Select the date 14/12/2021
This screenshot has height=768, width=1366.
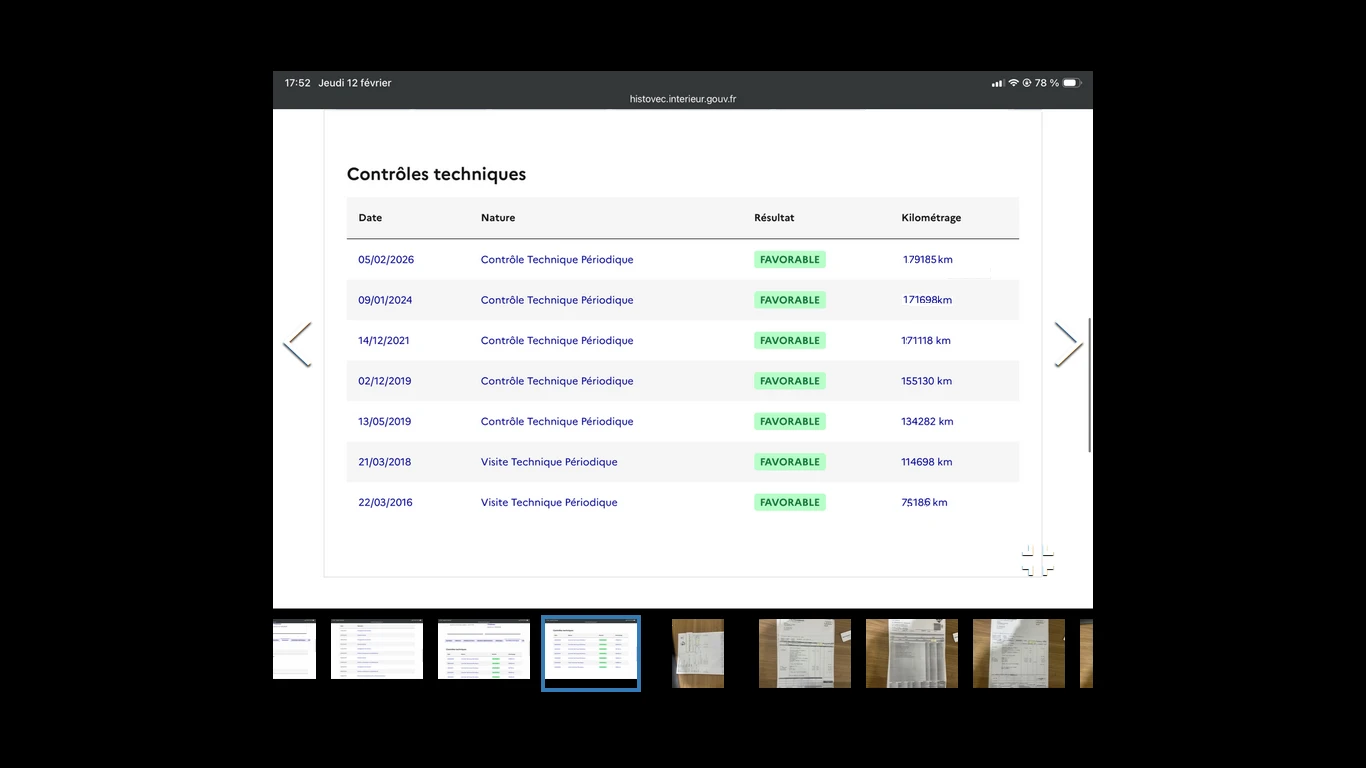click(x=384, y=341)
